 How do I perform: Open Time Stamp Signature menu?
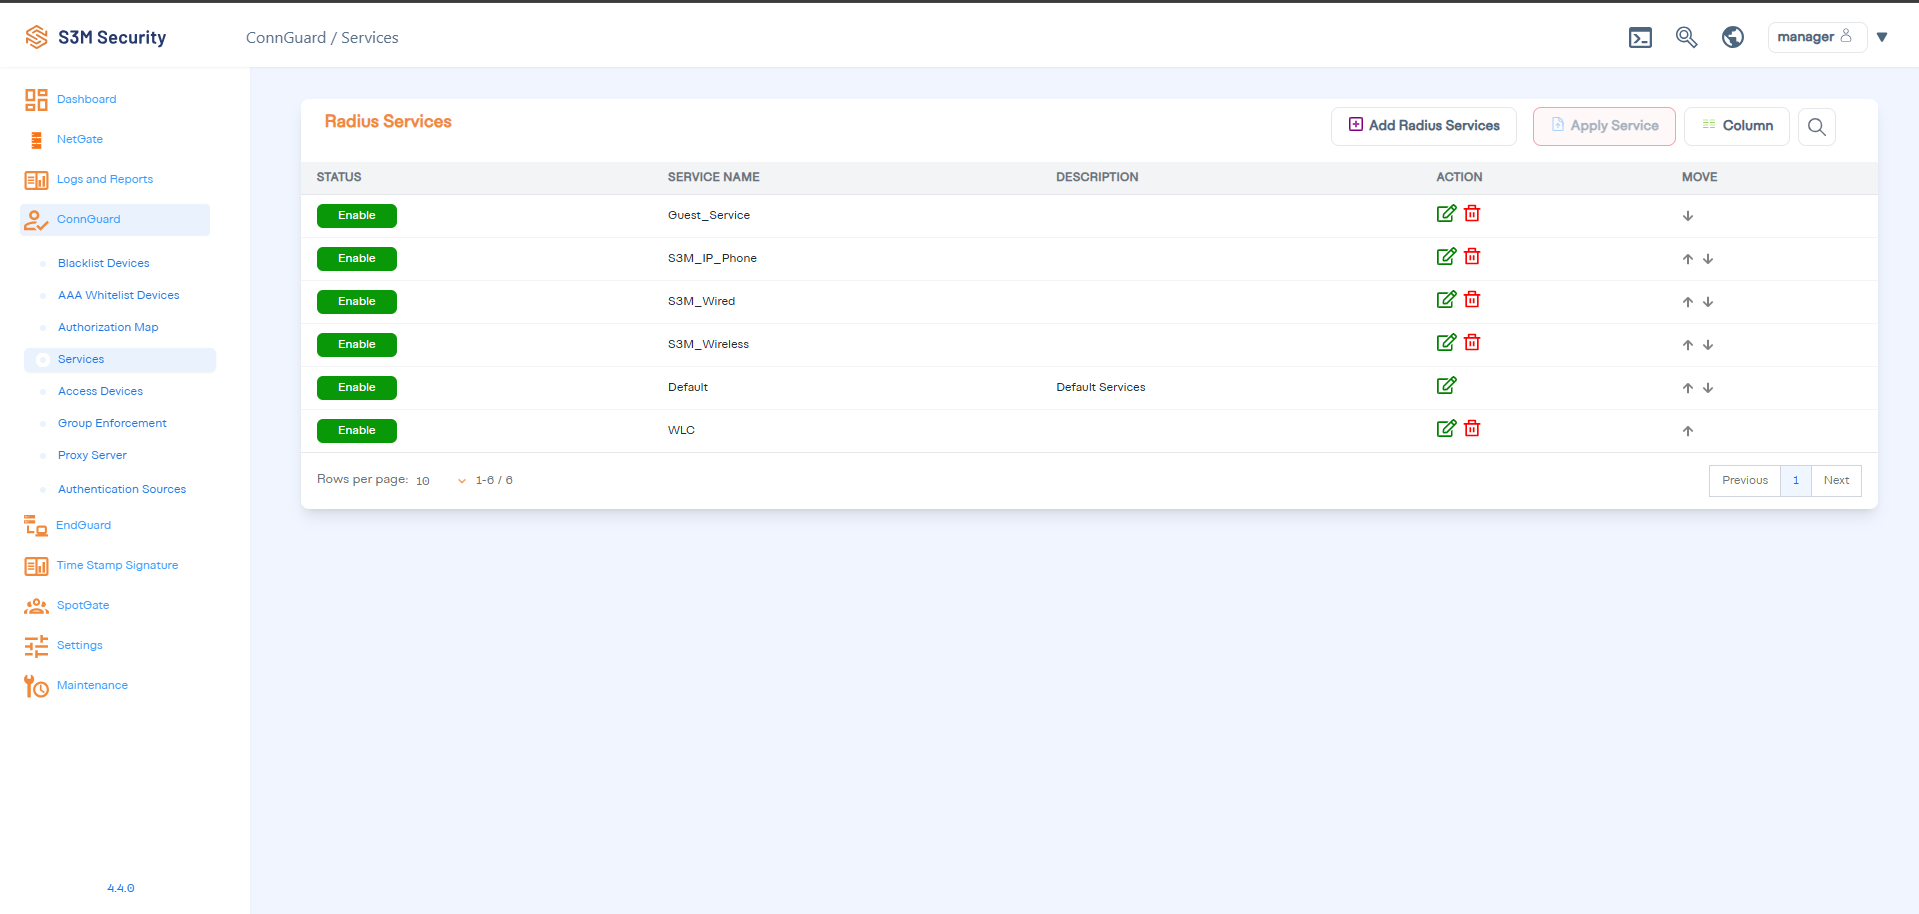click(x=117, y=565)
